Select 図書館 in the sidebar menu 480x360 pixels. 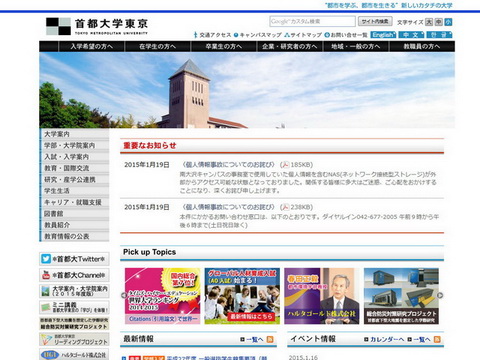[74, 213]
